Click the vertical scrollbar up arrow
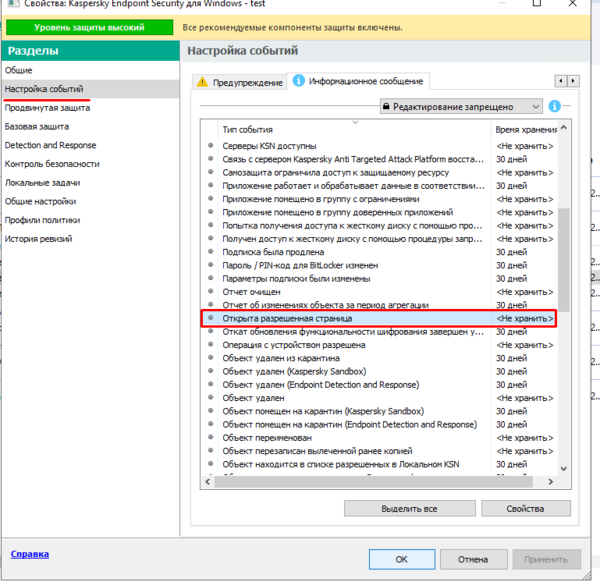The width and height of the screenshot is (600, 582). click(564, 128)
